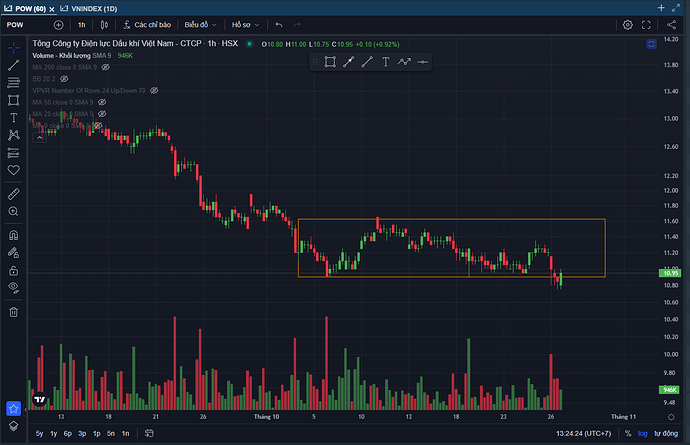The image size is (690, 445).
Task: Click the share icon in top toolbar
Action: click(x=672, y=24)
